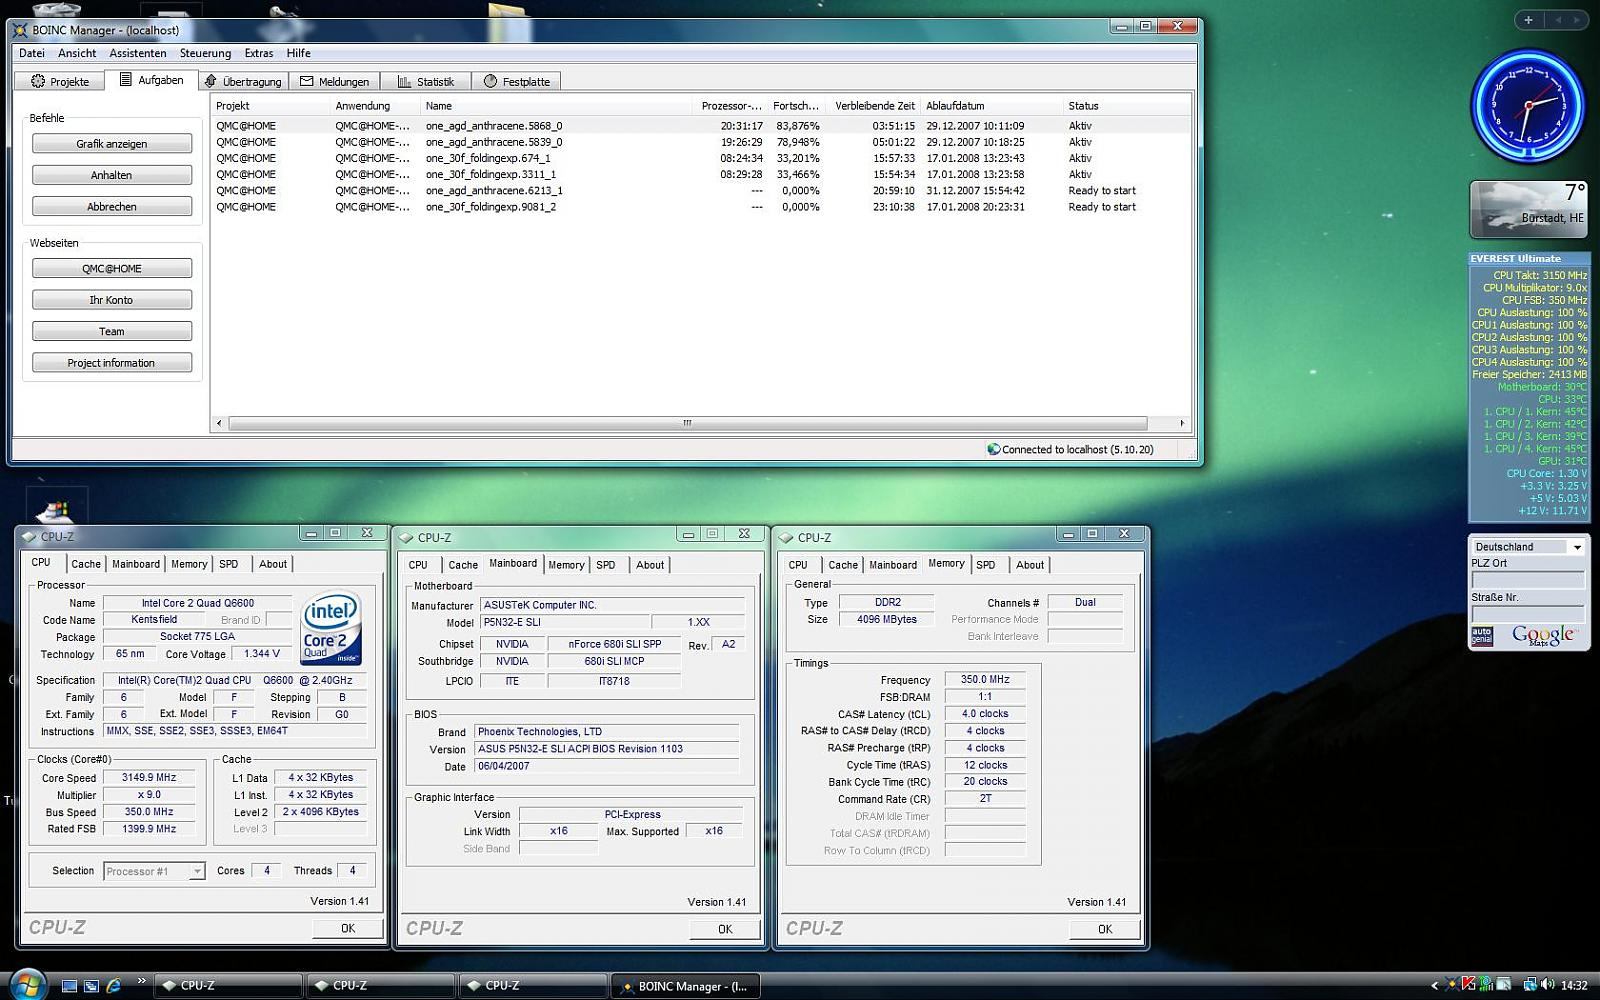The image size is (1600, 1000).
Task: Click the autogenial logo in maps gadget
Action: click(1482, 636)
